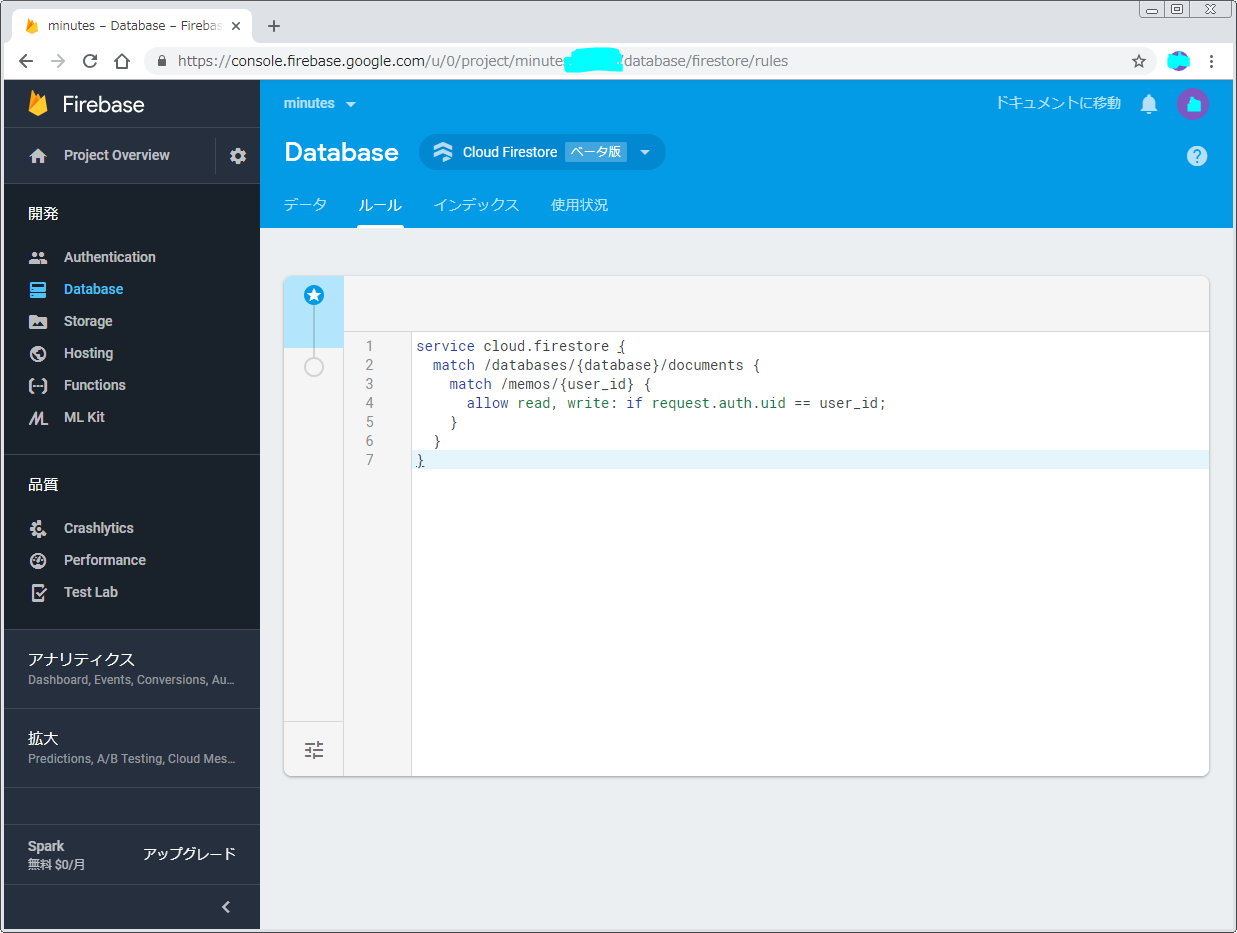
Task: Click the アップグレード upgrade button
Action: (x=189, y=854)
